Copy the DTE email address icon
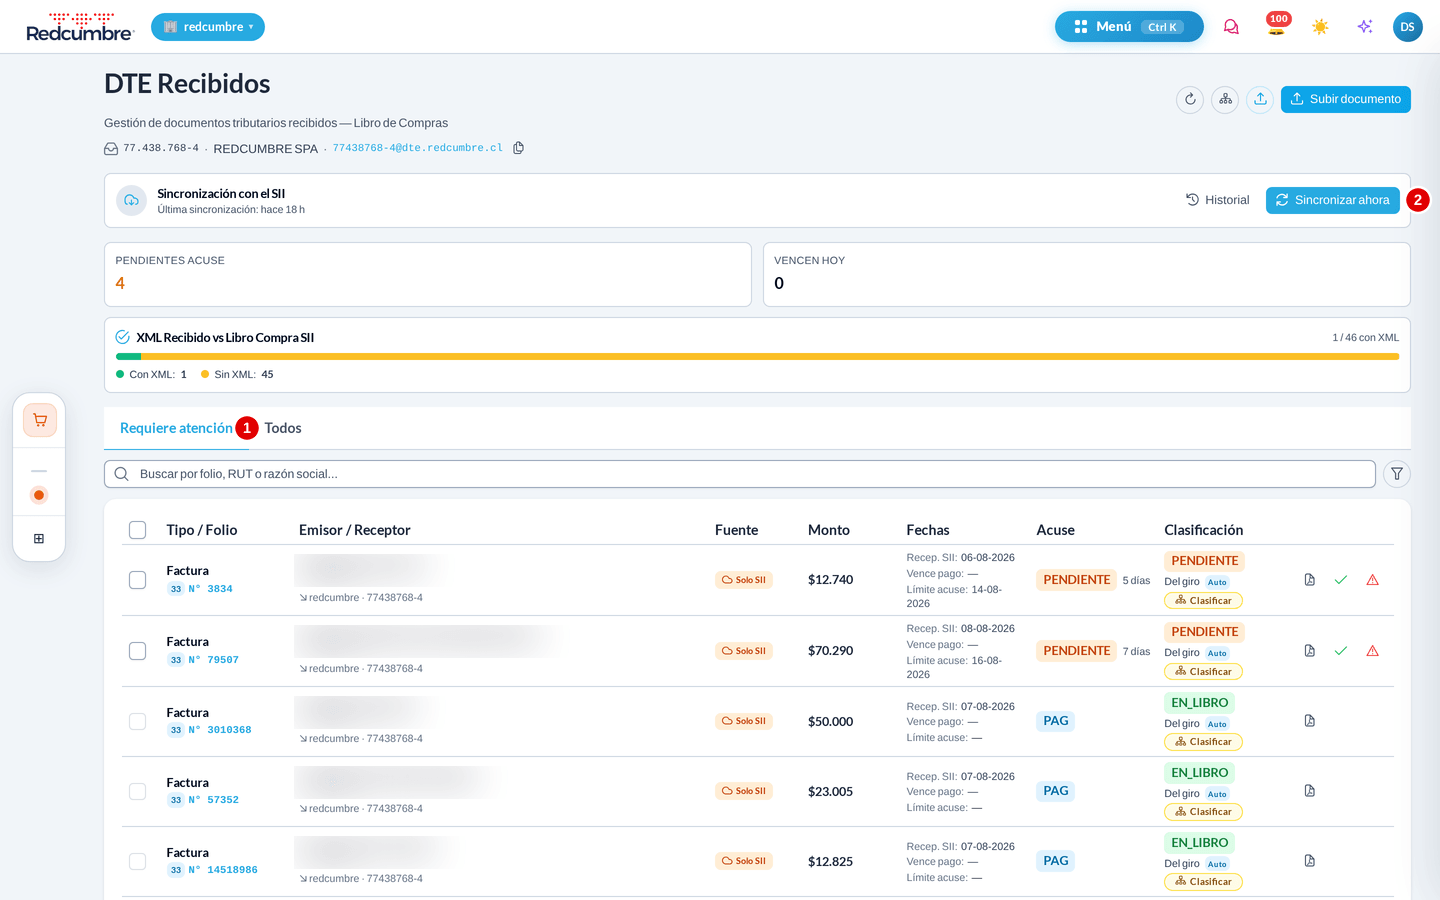This screenshot has width=1440, height=900. pos(518,148)
